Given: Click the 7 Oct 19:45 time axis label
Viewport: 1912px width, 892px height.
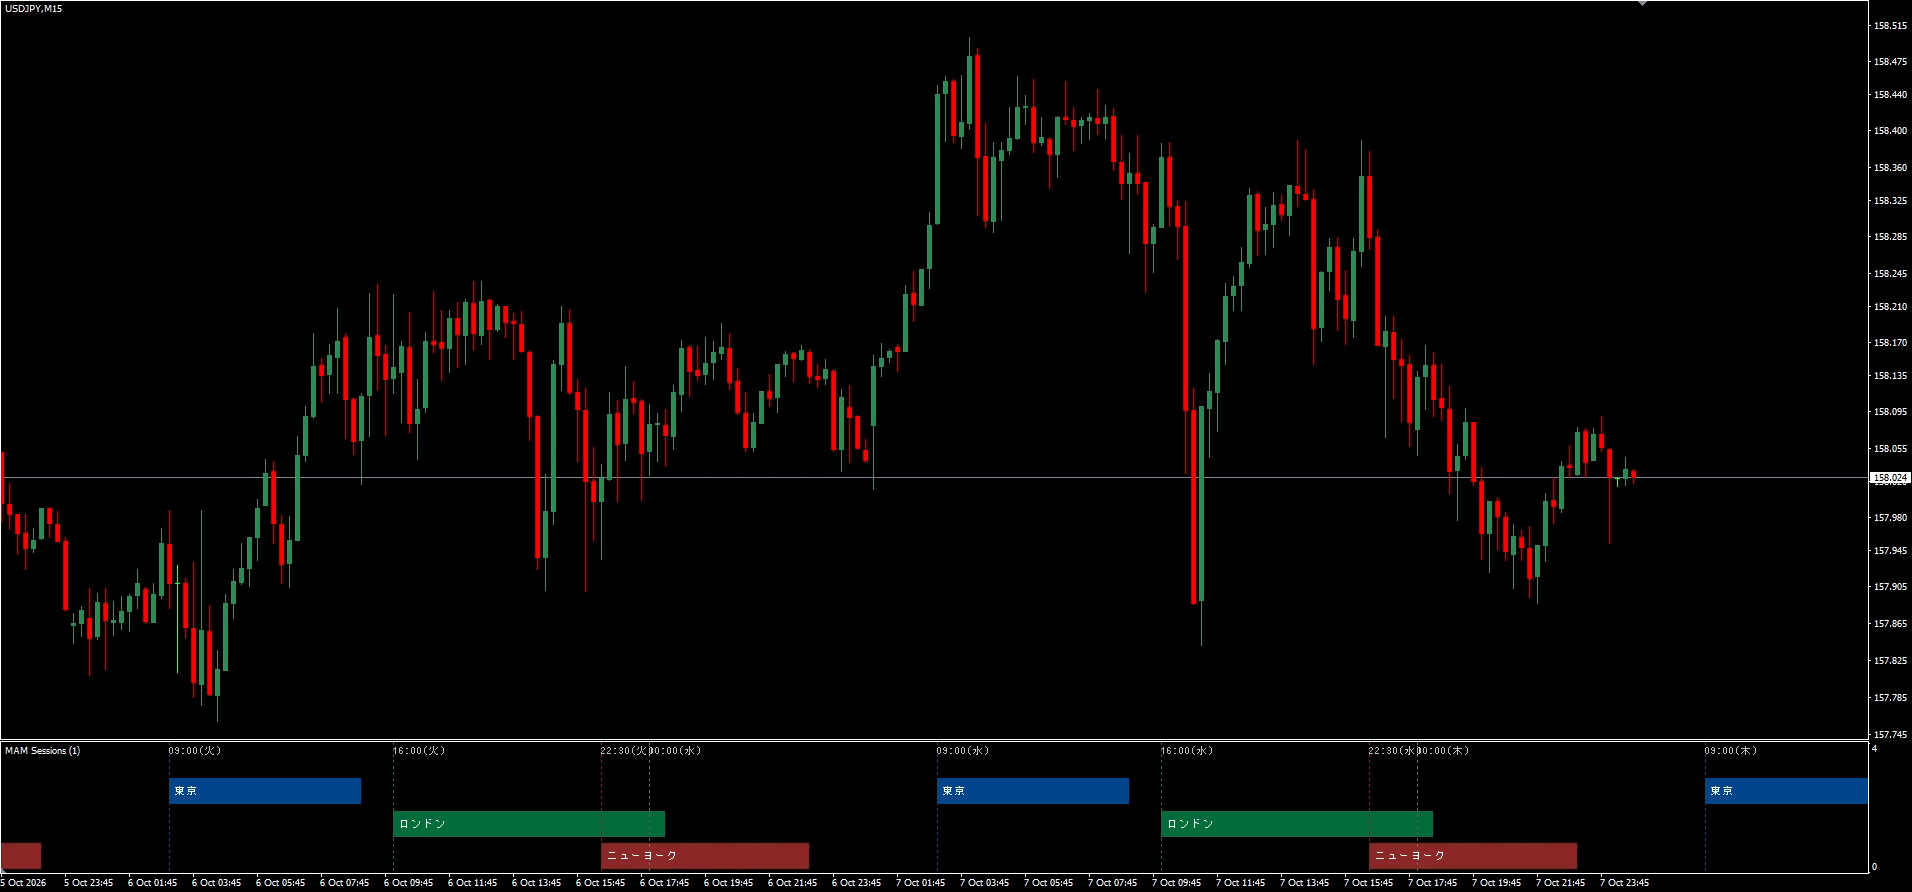Looking at the screenshot, I should [1497, 883].
